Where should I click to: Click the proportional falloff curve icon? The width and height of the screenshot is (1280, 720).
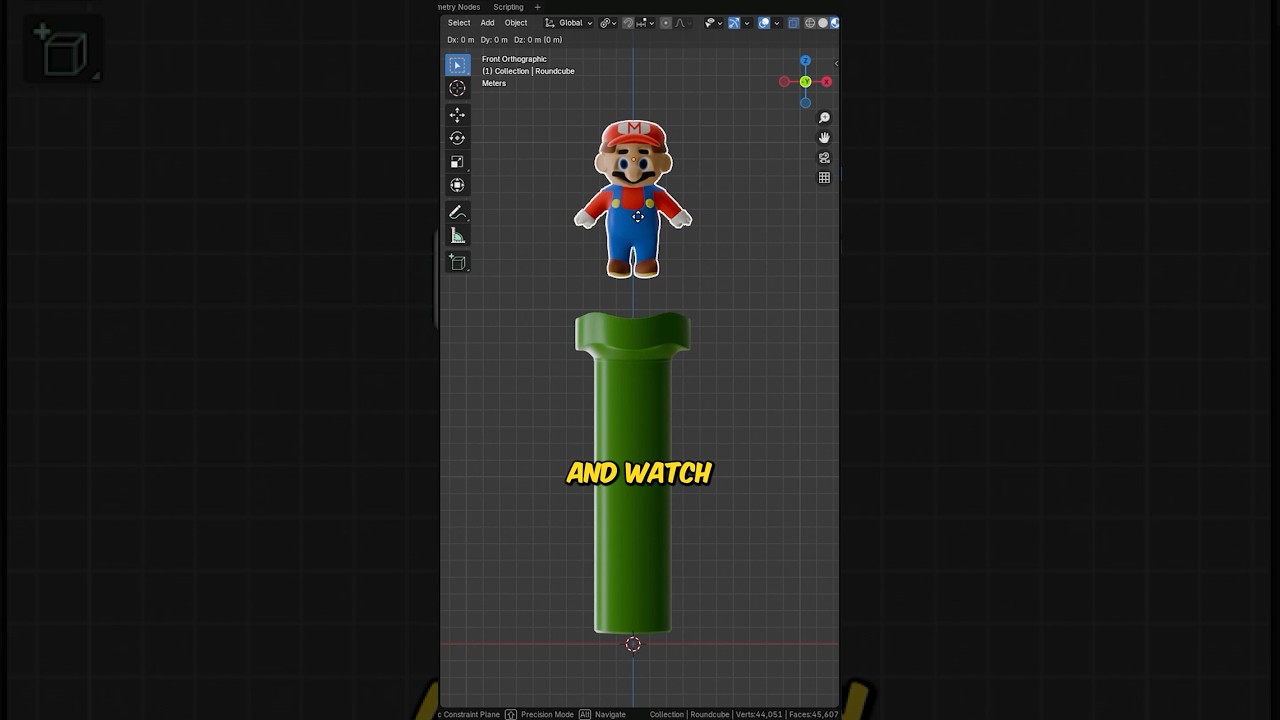pyautogui.click(x=680, y=23)
